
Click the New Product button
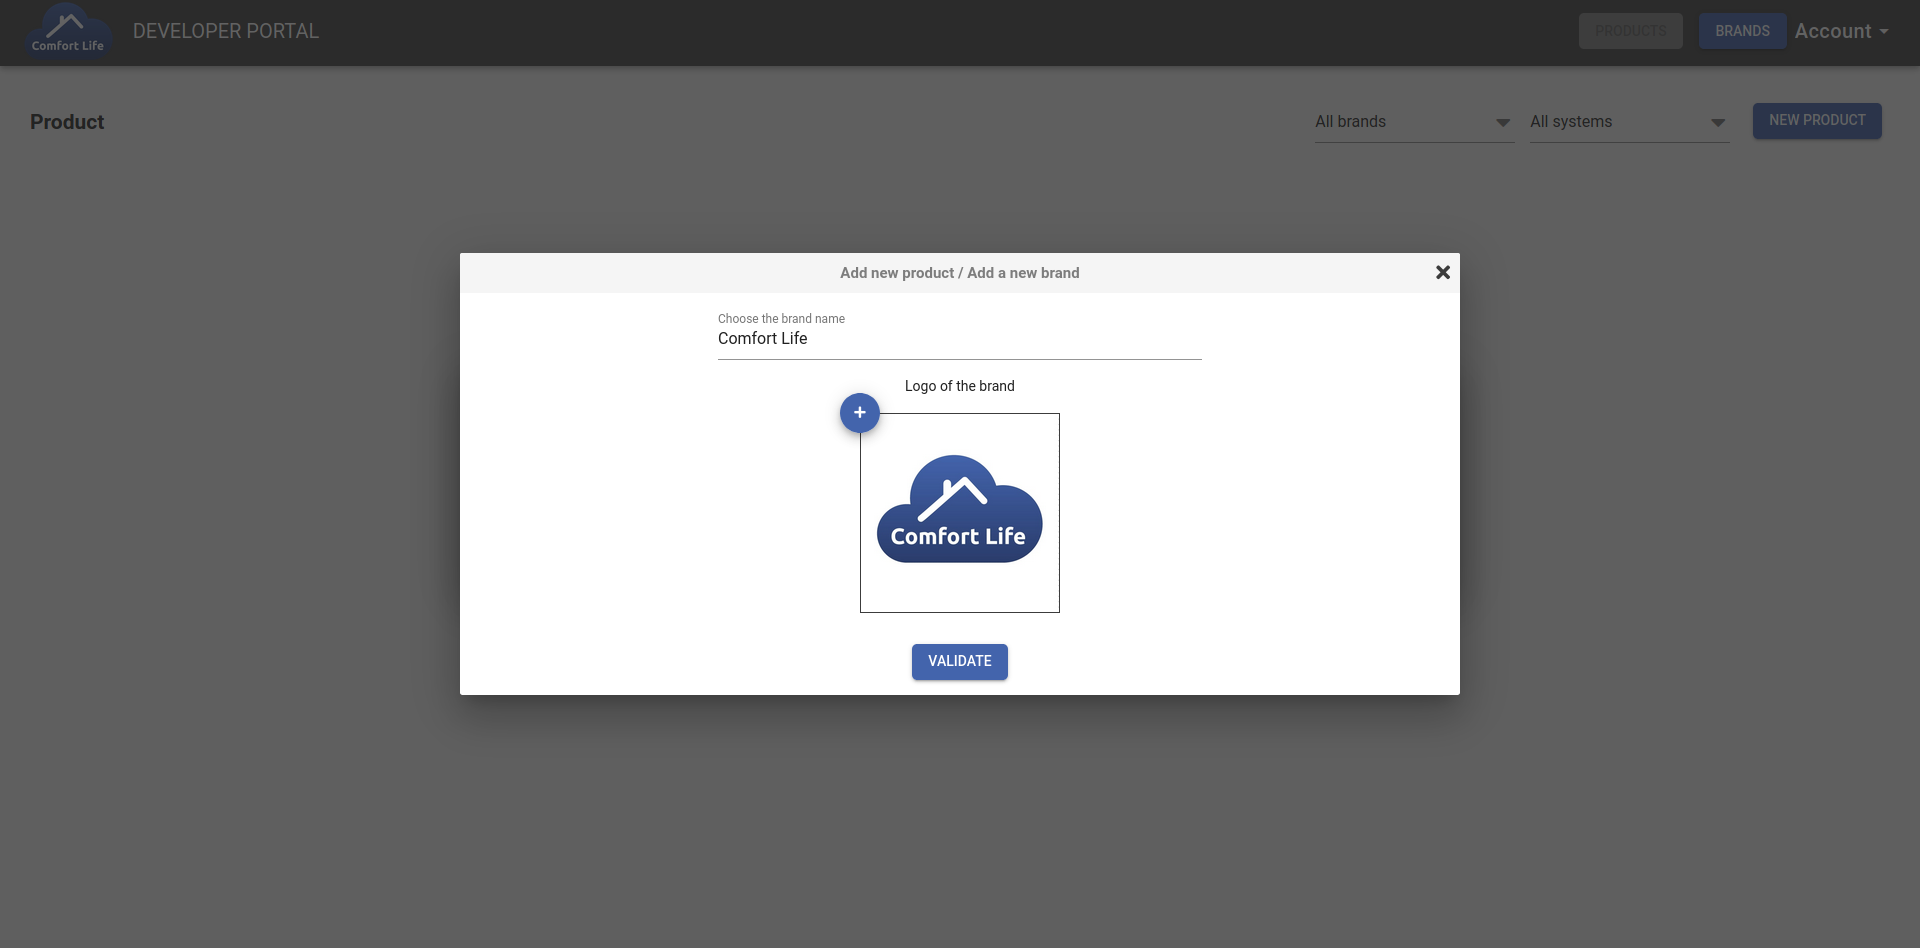tap(1816, 121)
